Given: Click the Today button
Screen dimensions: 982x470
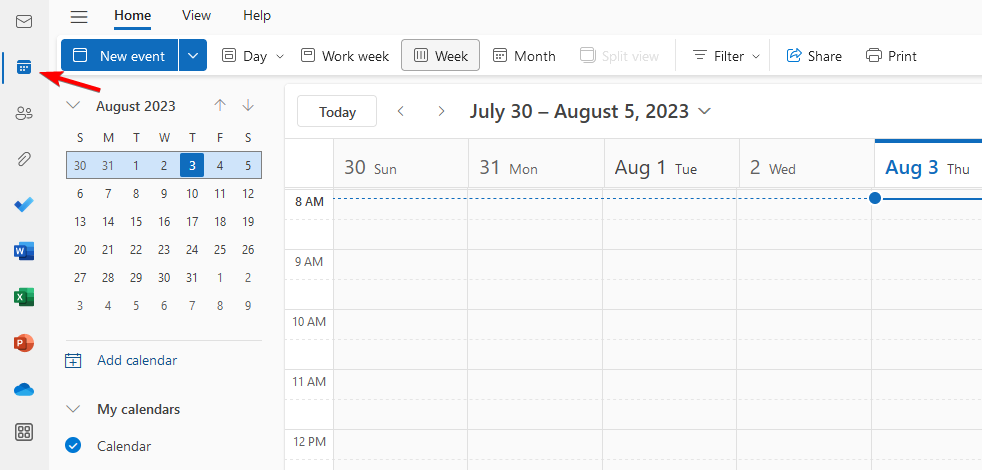Looking at the screenshot, I should click(x=337, y=112).
